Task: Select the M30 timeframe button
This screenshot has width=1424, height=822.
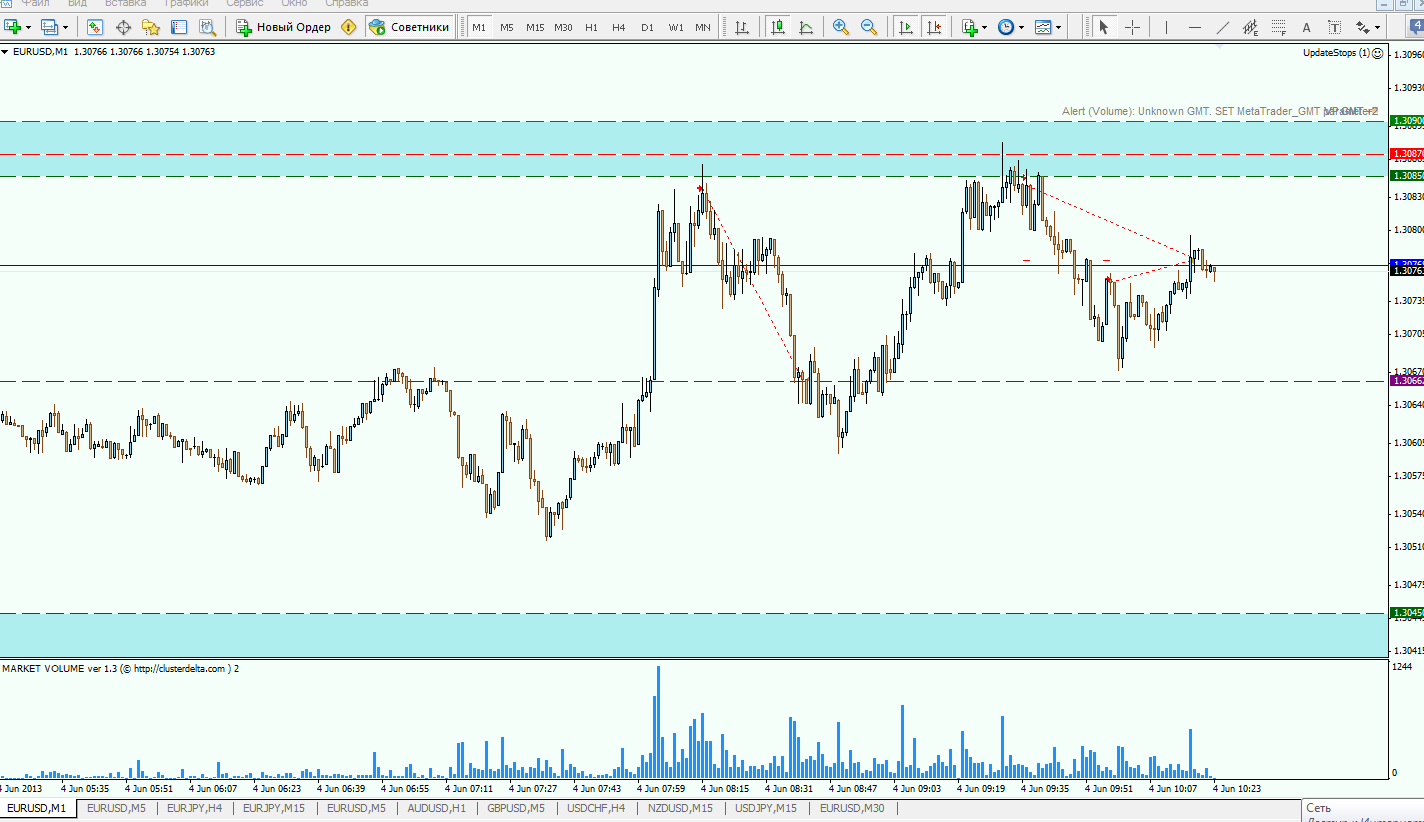Action: [x=563, y=27]
